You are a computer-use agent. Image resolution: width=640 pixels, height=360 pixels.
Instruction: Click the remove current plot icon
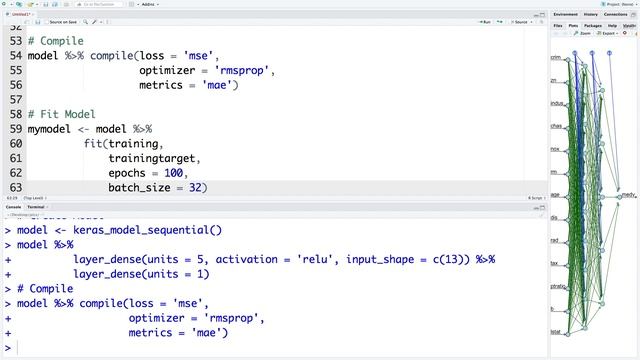(x=625, y=33)
